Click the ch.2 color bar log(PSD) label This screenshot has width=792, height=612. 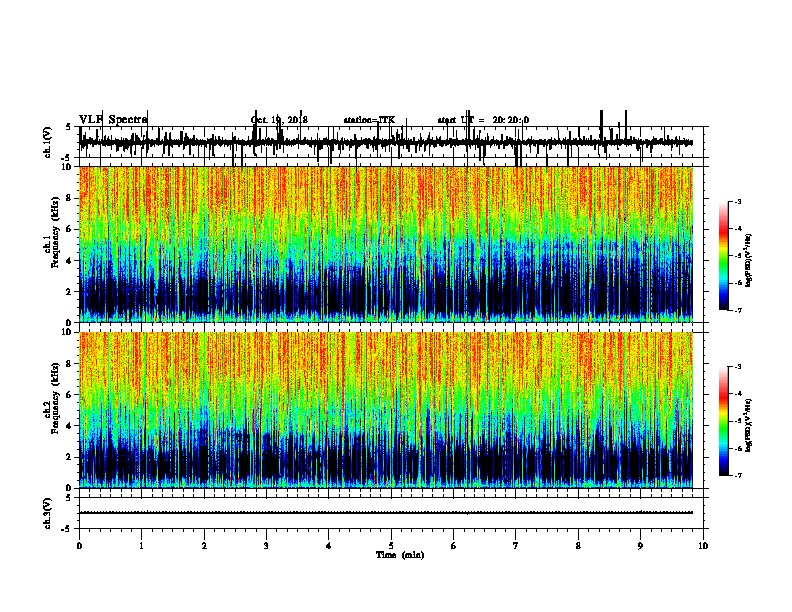[749, 425]
